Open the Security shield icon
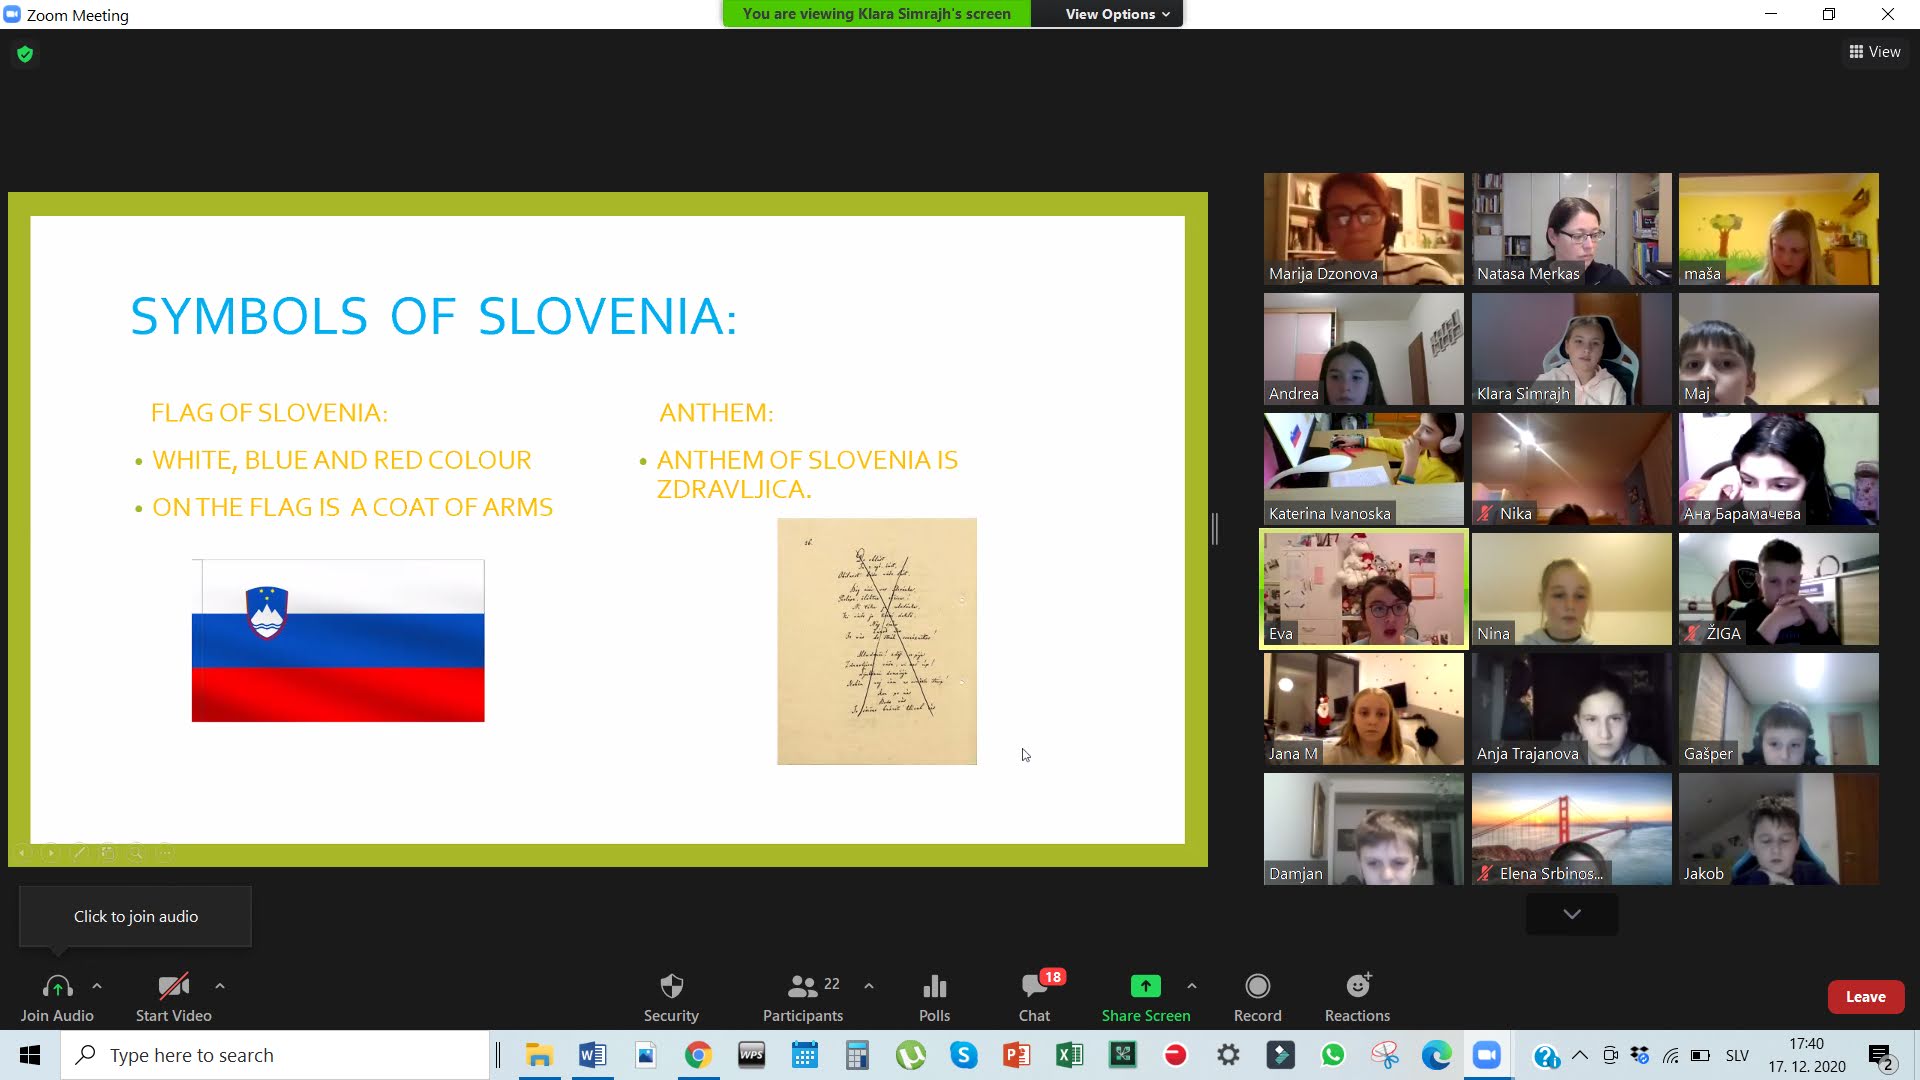Screen dimensions: 1920x1080 (671, 997)
